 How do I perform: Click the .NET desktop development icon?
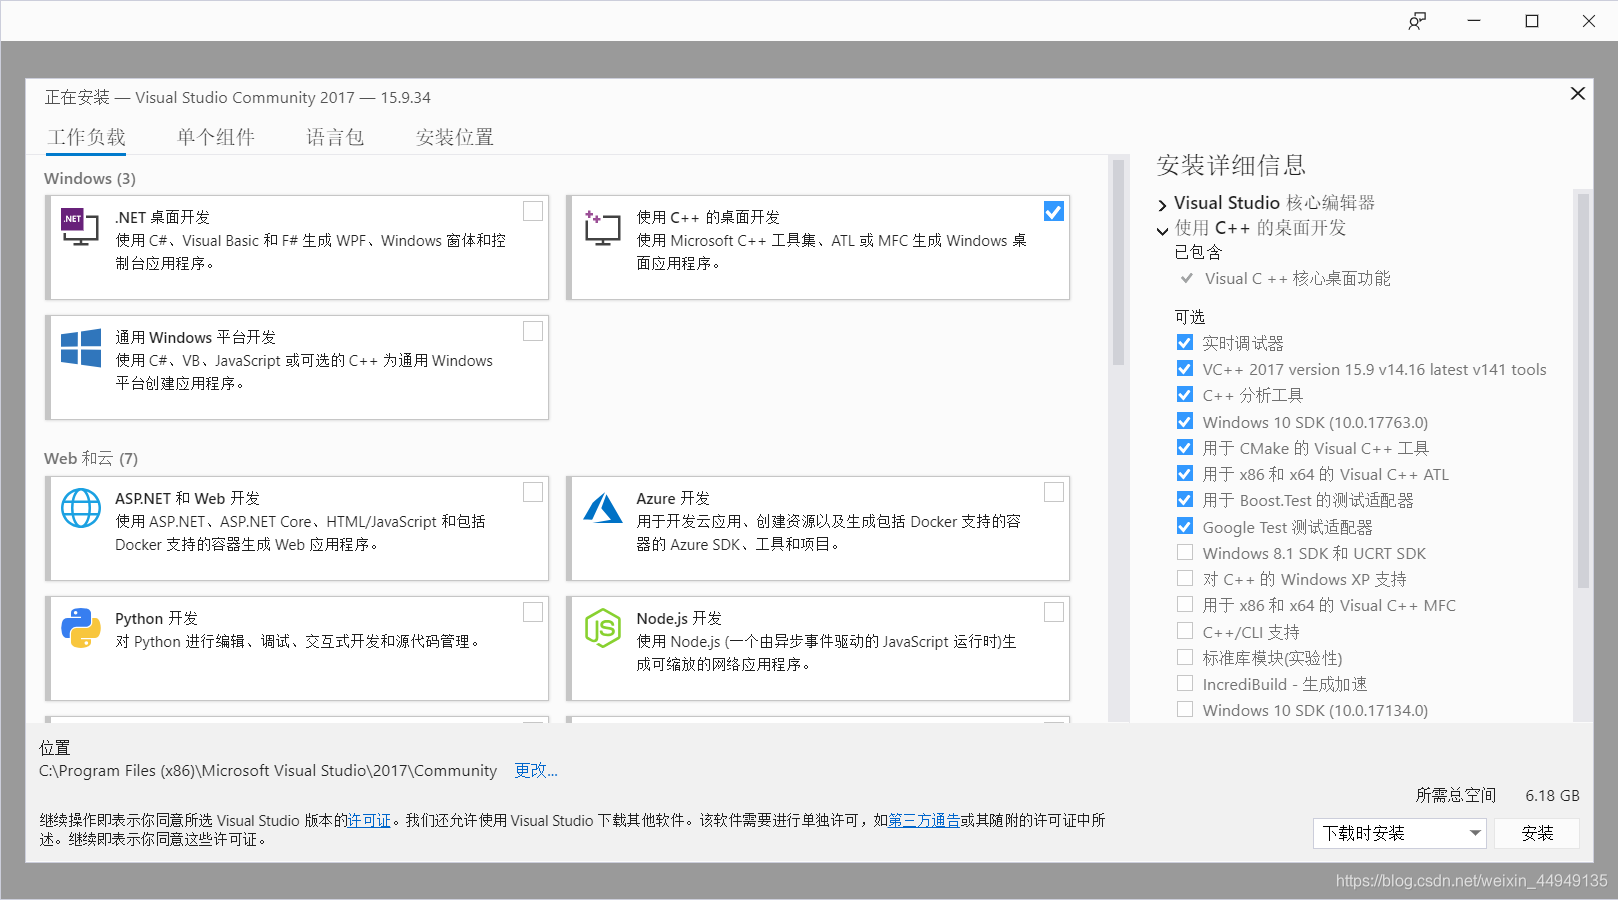80,227
